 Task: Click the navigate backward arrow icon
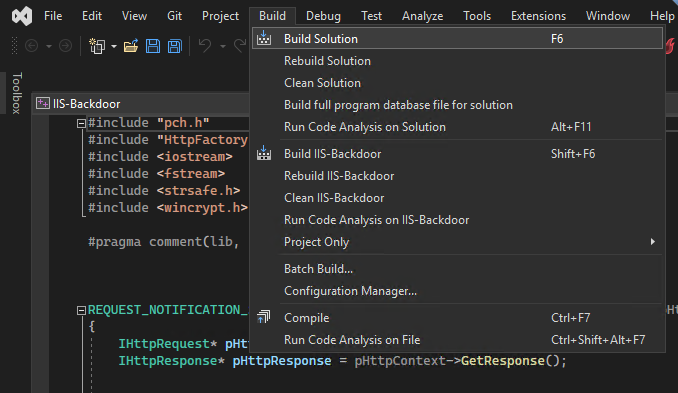pos(32,45)
